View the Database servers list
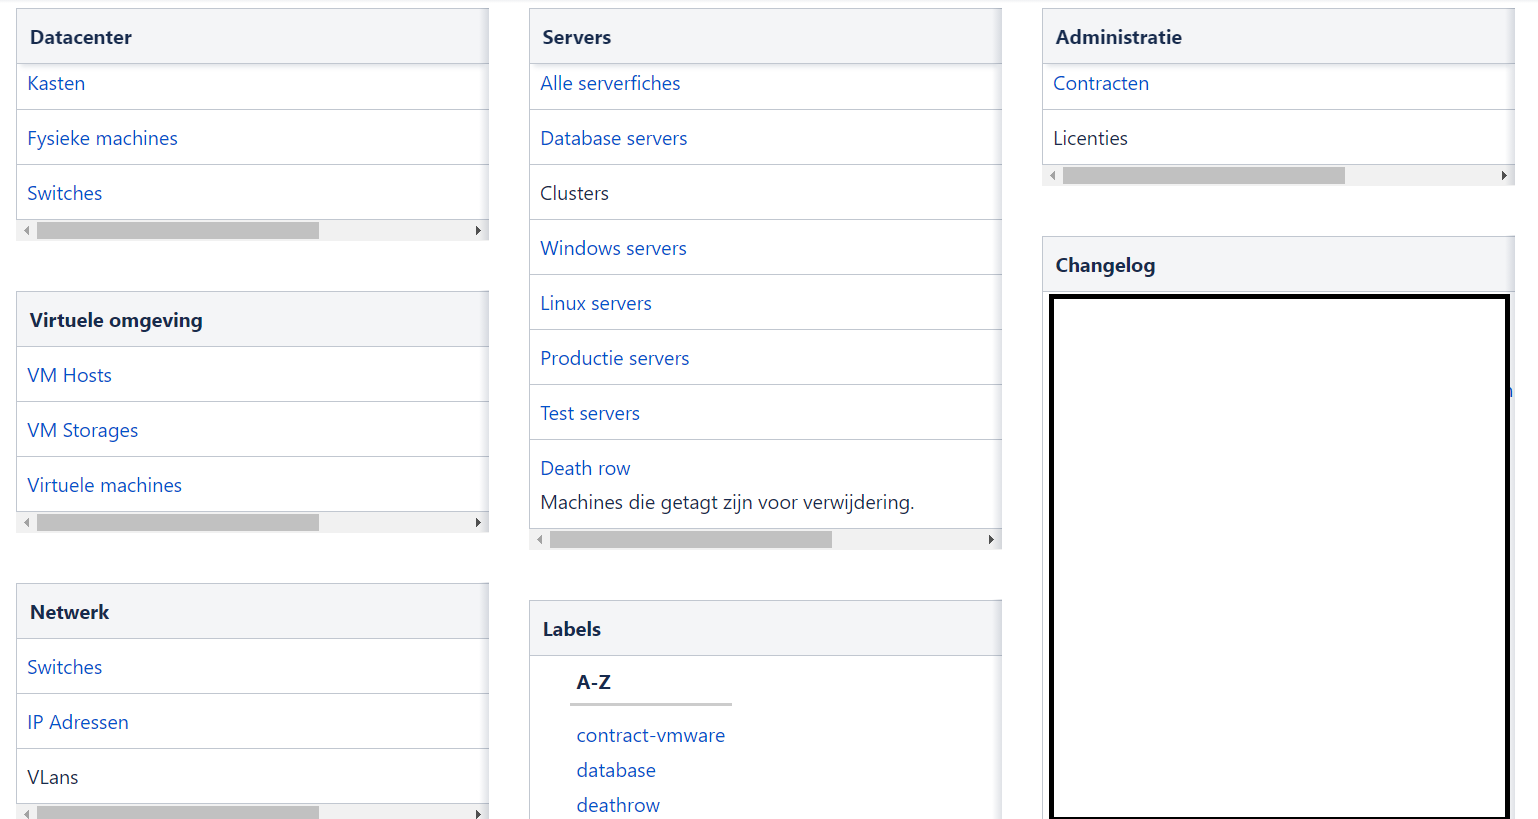The height and width of the screenshot is (819, 1538). (613, 138)
